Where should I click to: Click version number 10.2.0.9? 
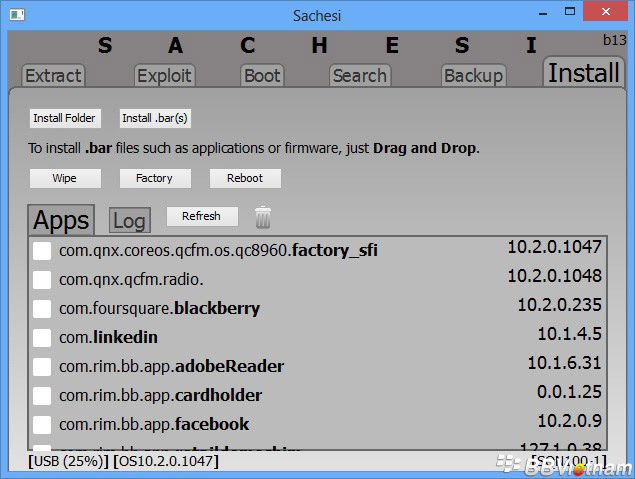tap(569, 421)
